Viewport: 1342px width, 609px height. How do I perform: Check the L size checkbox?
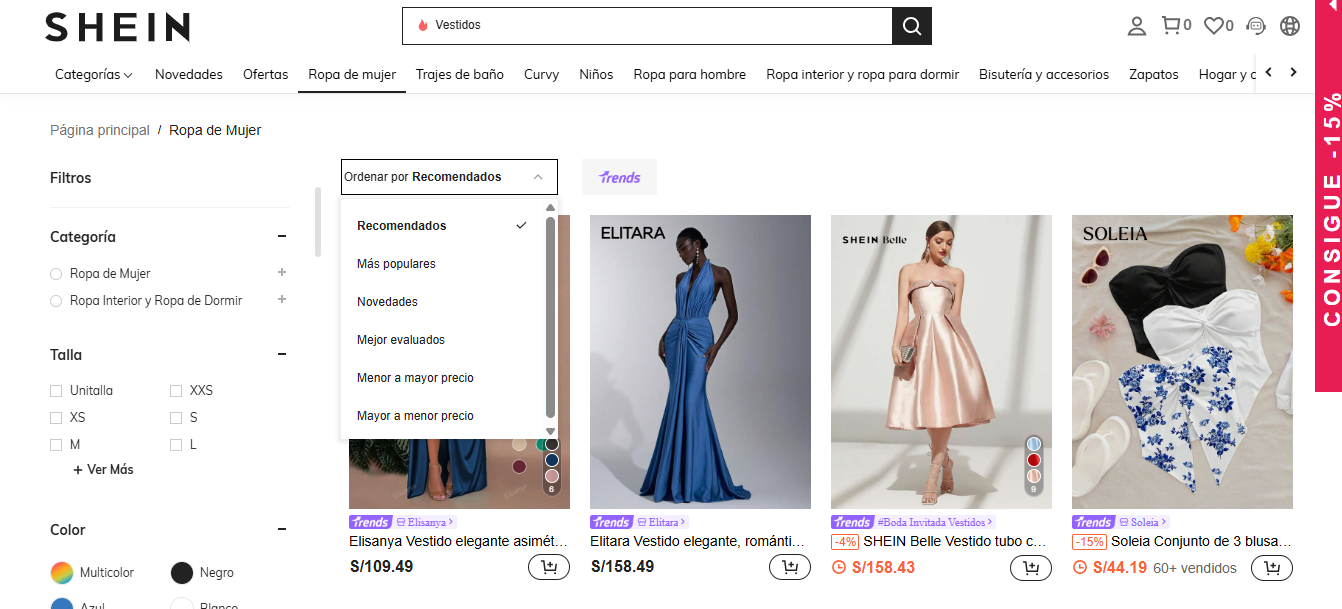point(176,445)
